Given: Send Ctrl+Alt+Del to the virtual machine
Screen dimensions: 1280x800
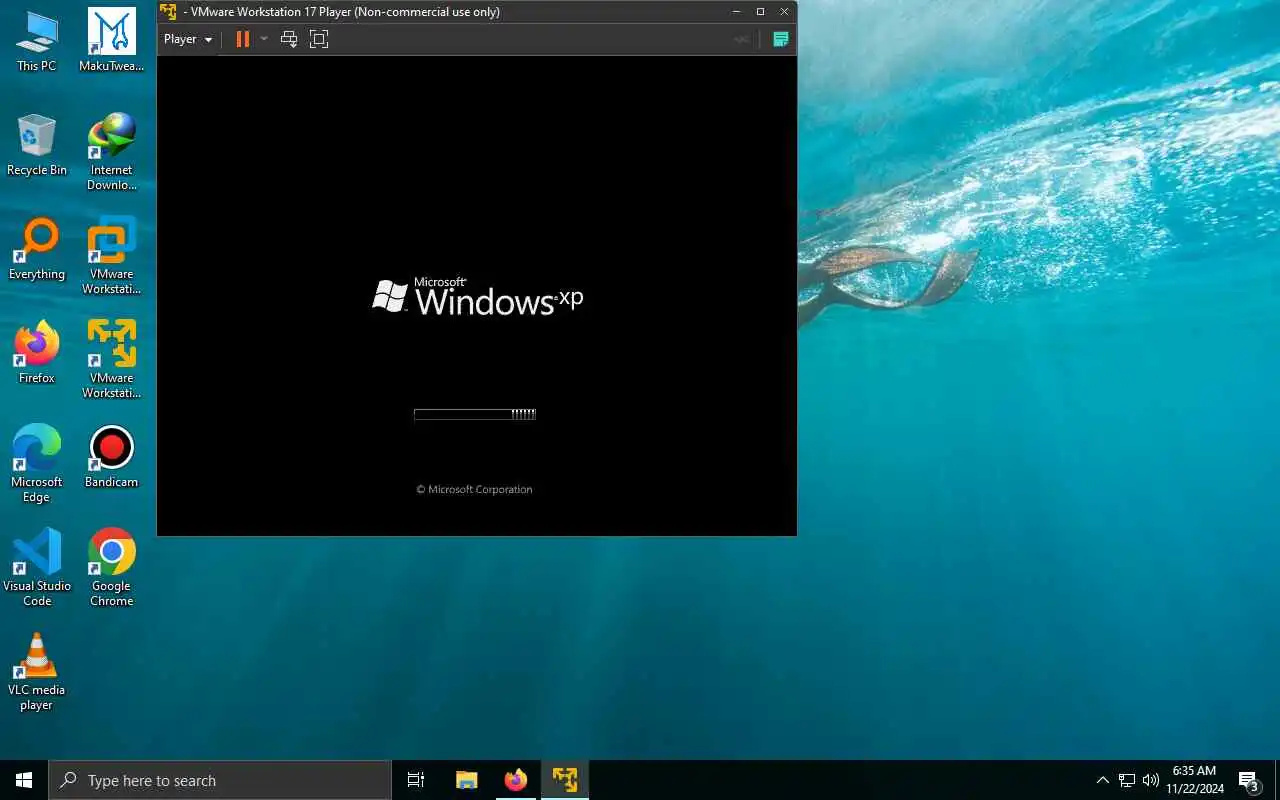Looking at the screenshot, I should (289, 39).
